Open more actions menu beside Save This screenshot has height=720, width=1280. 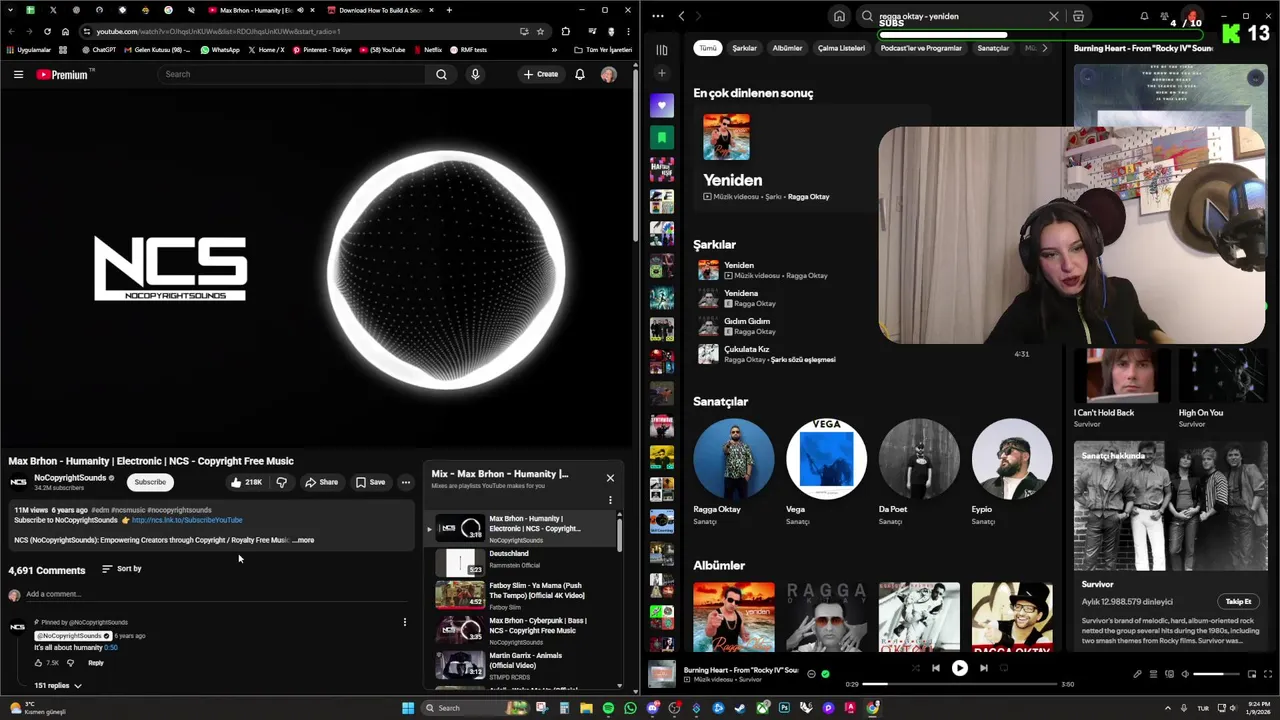406,482
